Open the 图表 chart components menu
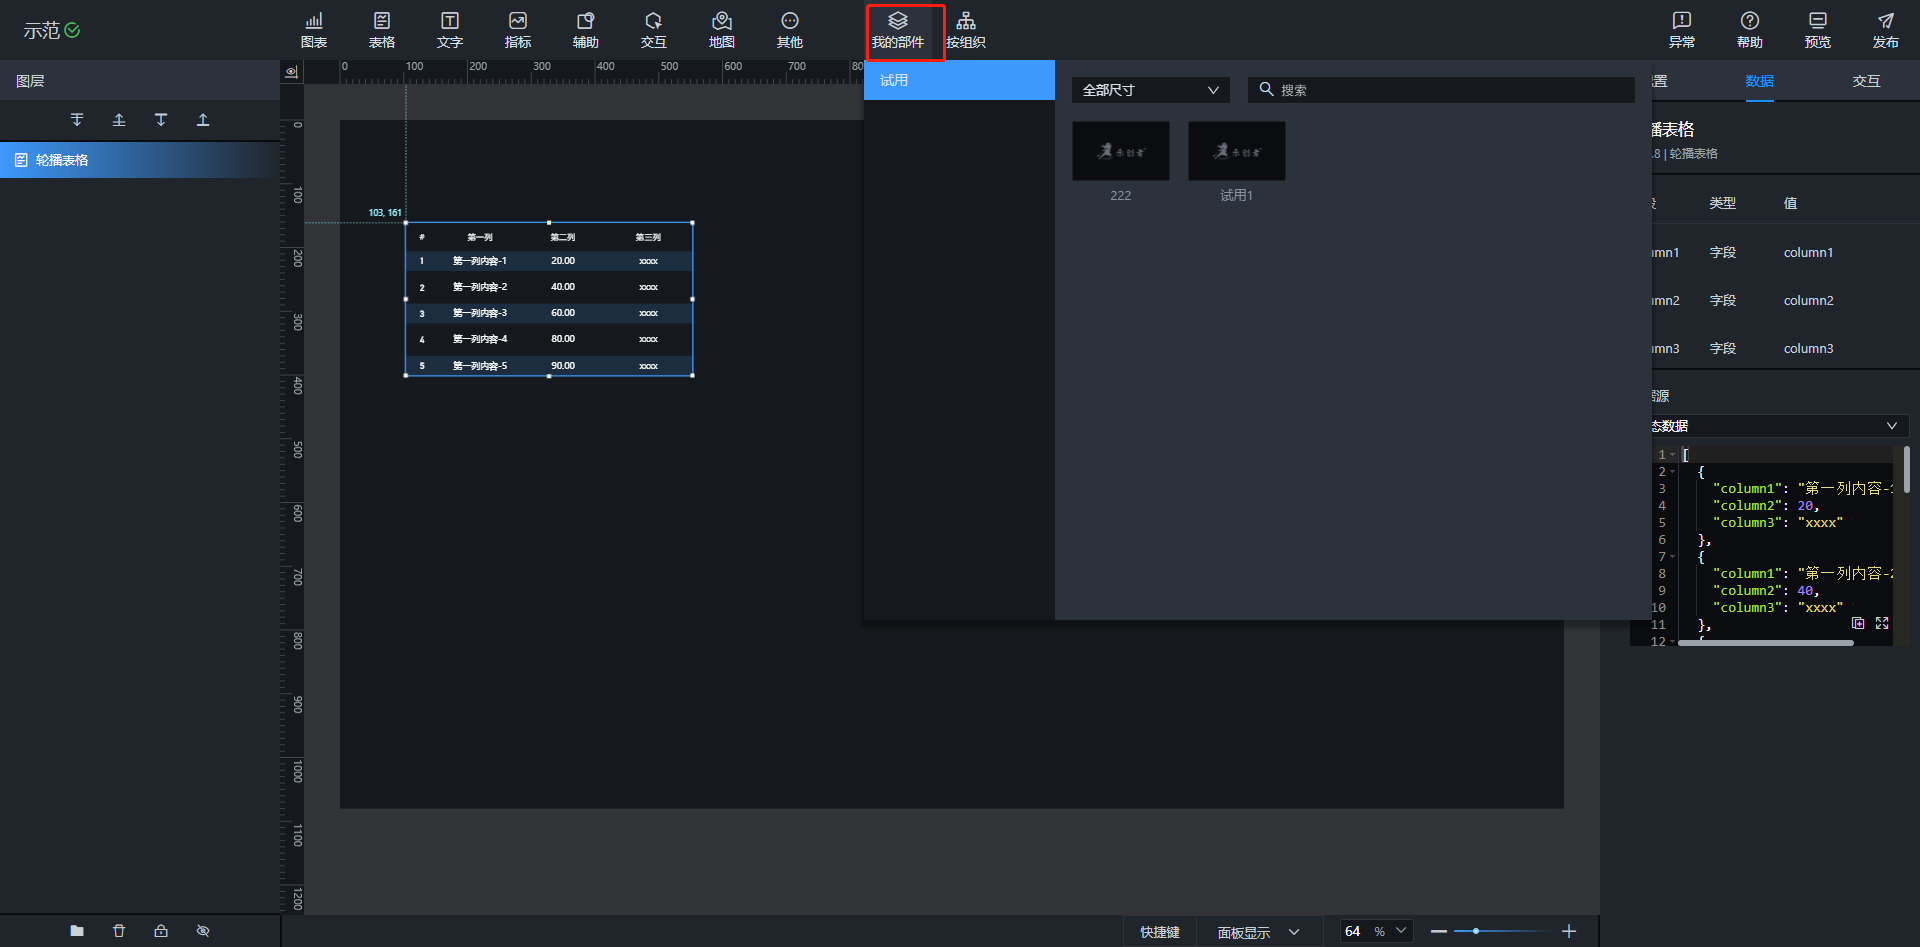This screenshot has height=947, width=1920. (314, 30)
